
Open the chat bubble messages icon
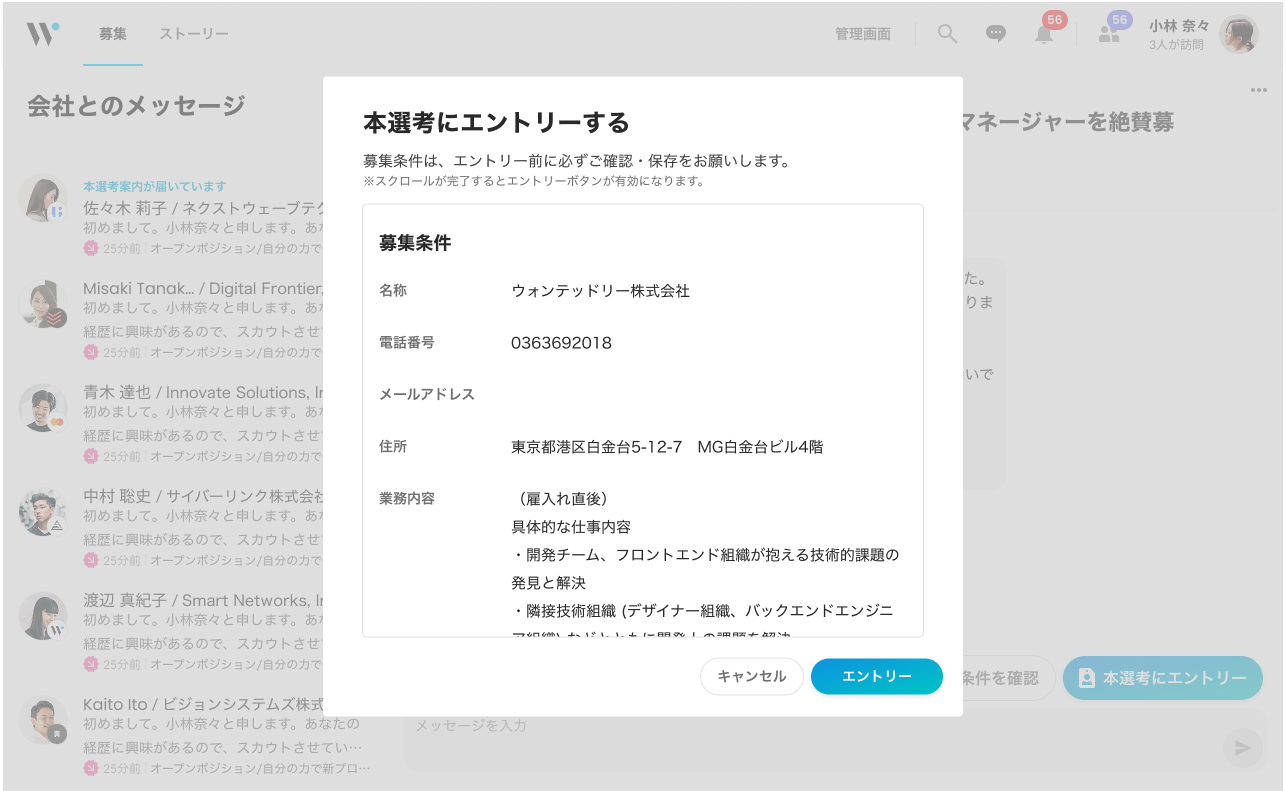[x=995, y=33]
